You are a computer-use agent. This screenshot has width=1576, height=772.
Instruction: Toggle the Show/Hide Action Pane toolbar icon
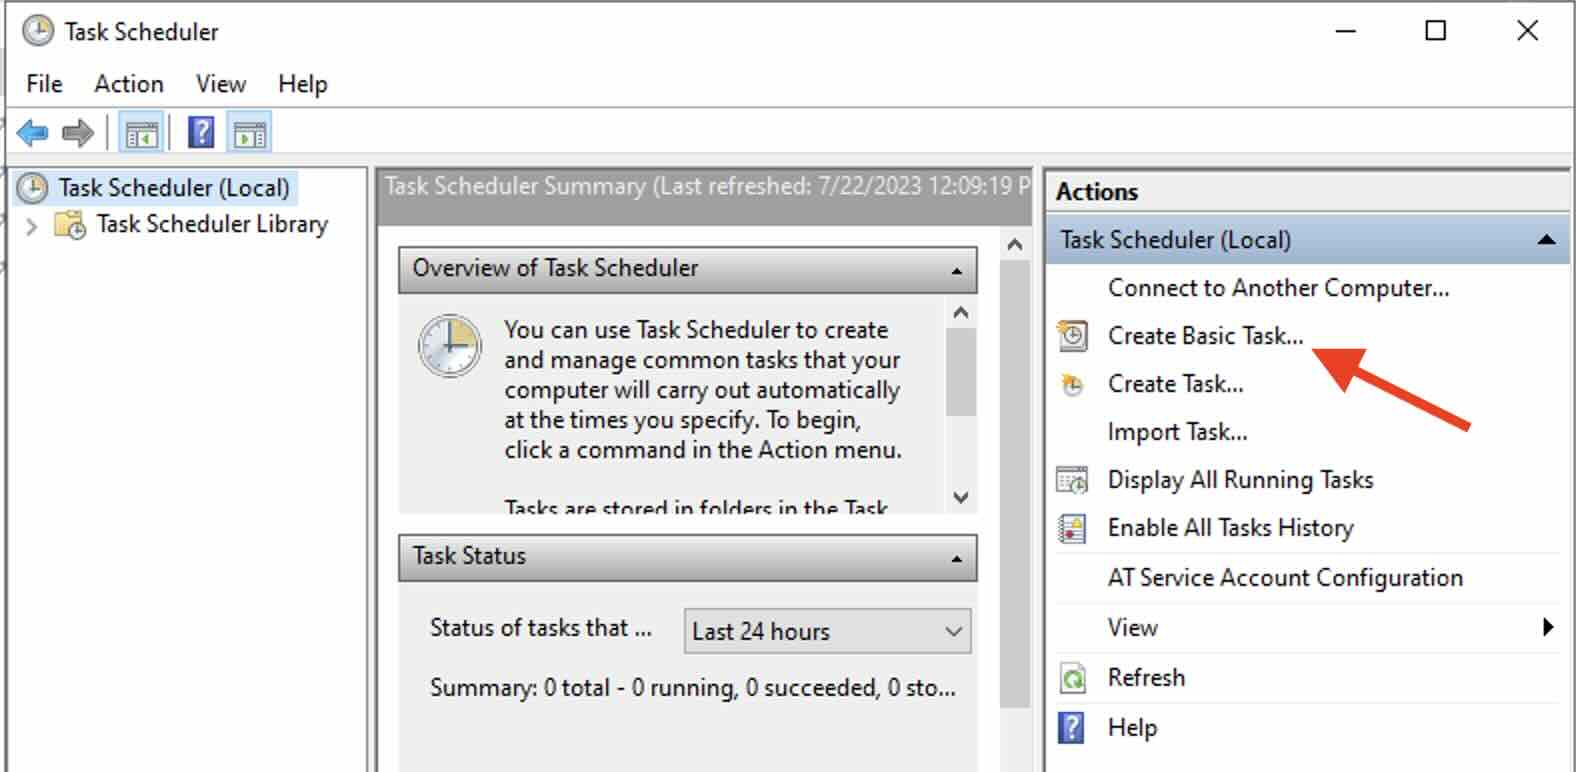[x=249, y=131]
